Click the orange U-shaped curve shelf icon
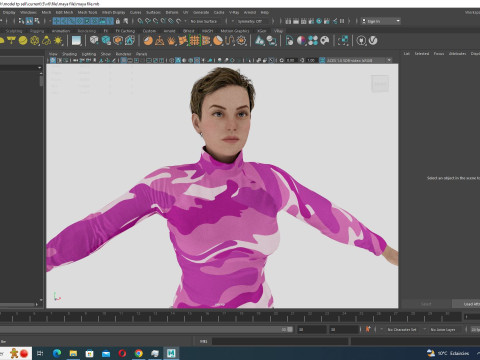This screenshot has height=360, width=480. (x=230, y=41)
